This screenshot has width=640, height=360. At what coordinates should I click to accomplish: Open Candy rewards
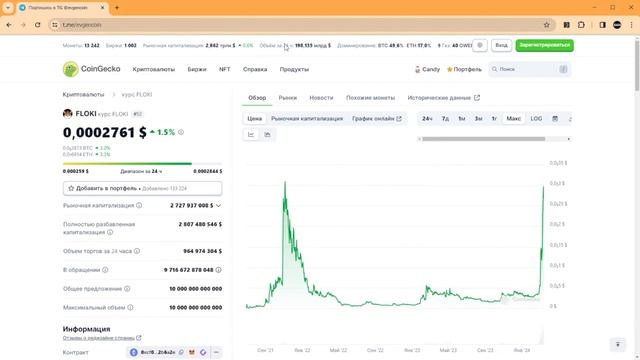tap(427, 69)
